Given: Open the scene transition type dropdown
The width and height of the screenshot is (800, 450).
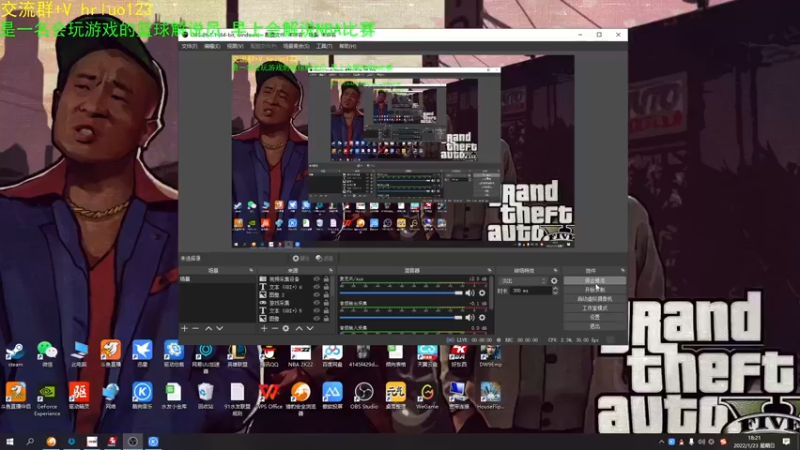Looking at the screenshot, I should coord(522,281).
